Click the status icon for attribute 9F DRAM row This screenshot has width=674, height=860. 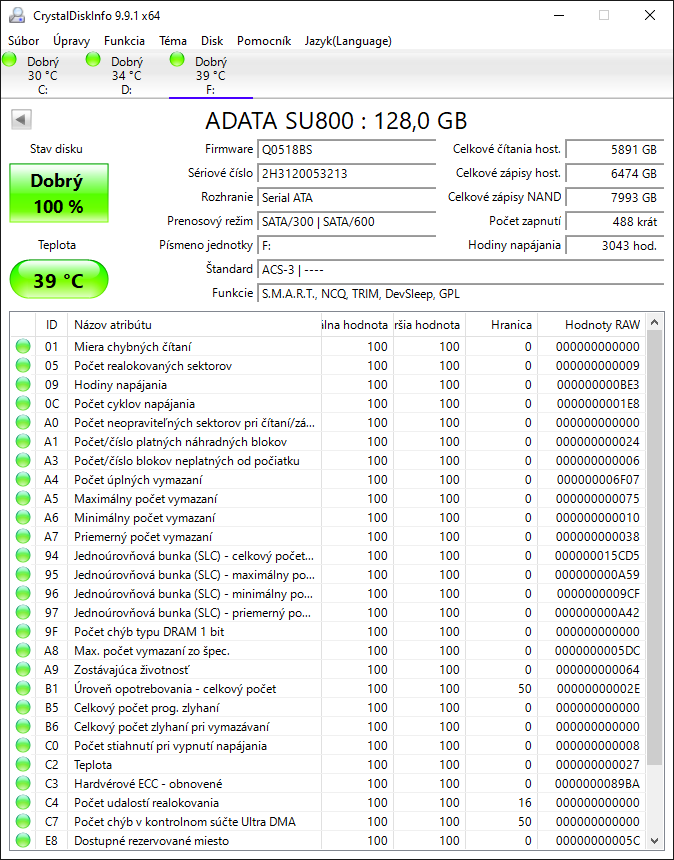(23, 632)
